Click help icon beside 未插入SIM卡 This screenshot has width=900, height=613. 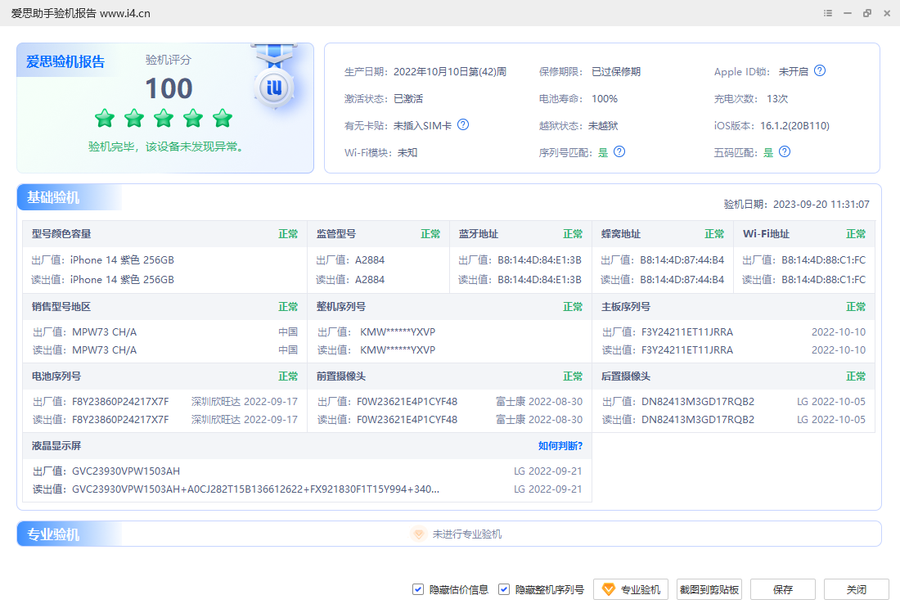tap(463, 125)
